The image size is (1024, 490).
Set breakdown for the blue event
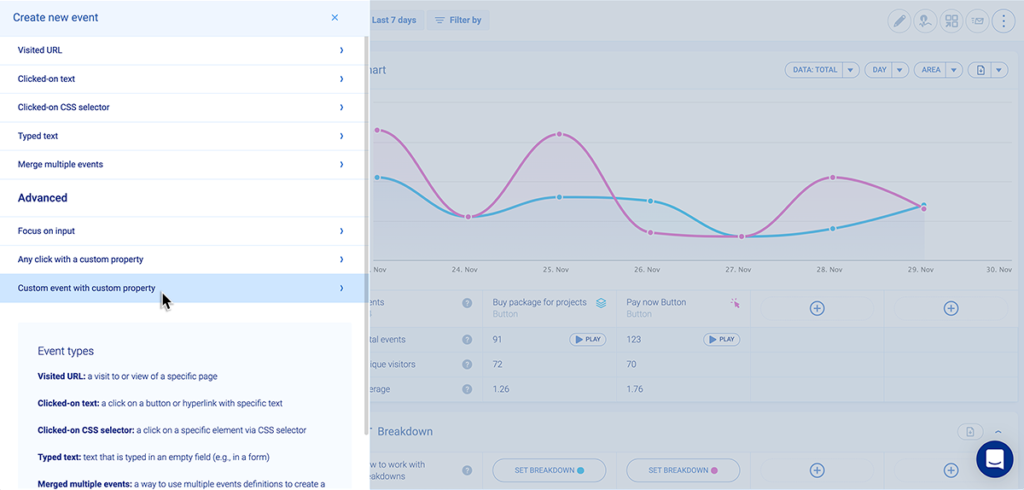pos(549,470)
